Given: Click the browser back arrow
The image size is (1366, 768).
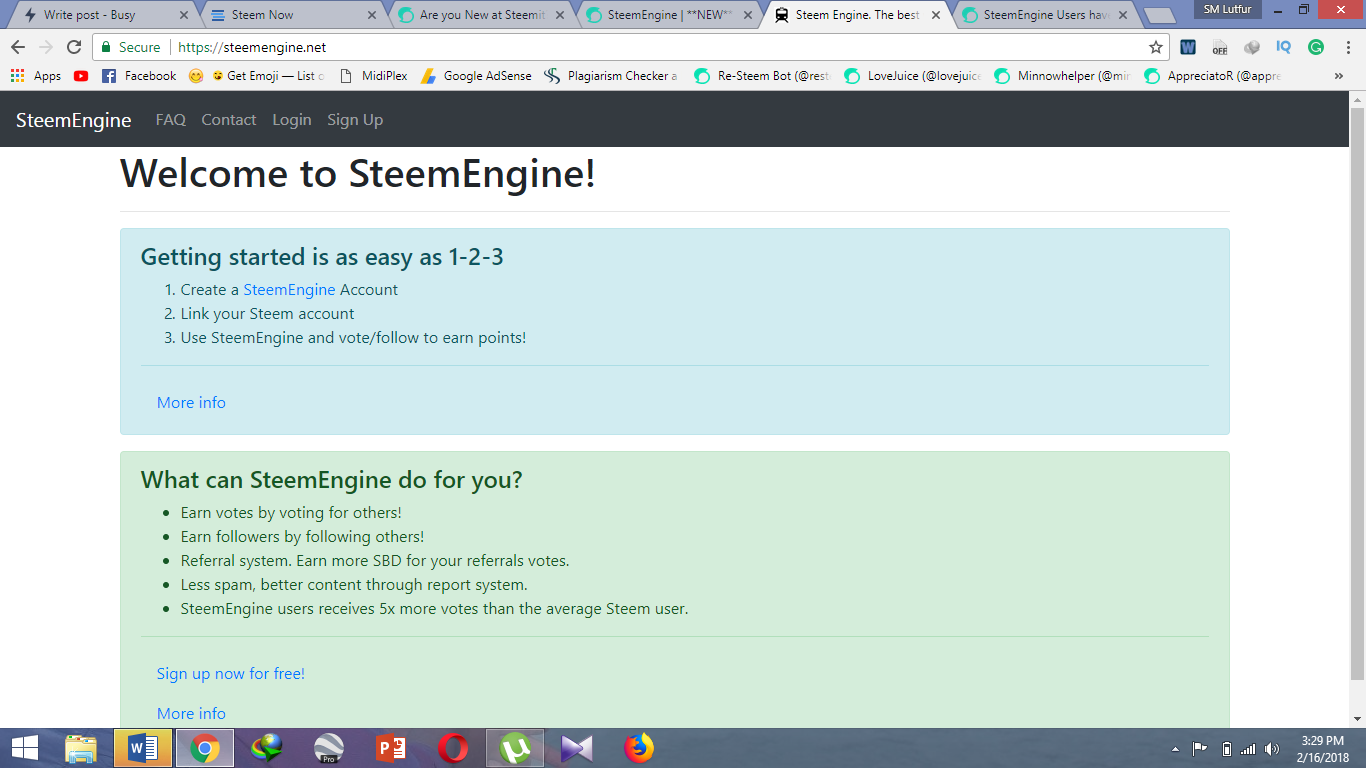Looking at the screenshot, I should point(18,47).
